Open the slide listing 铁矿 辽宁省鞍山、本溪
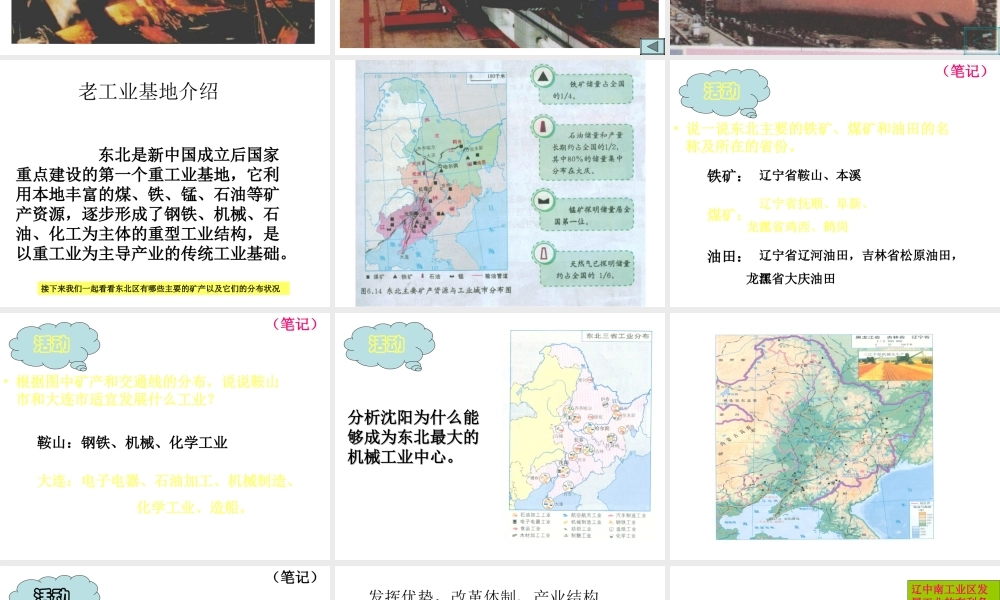The height and width of the screenshot is (600, 1000). point(835,183)
